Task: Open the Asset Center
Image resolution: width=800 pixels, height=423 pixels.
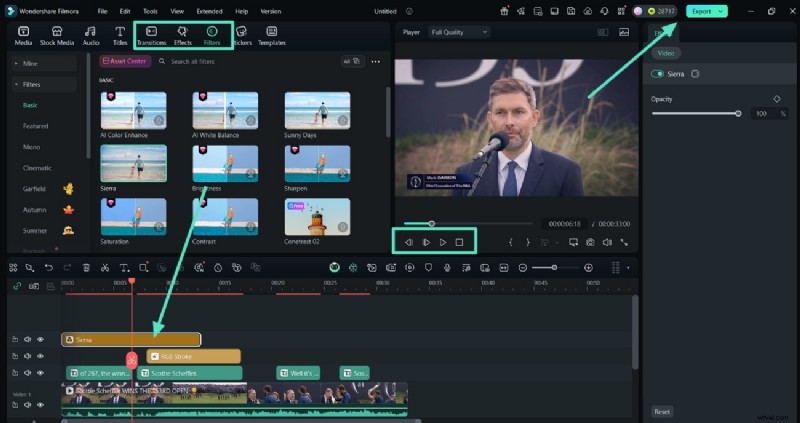Action: 126,61
